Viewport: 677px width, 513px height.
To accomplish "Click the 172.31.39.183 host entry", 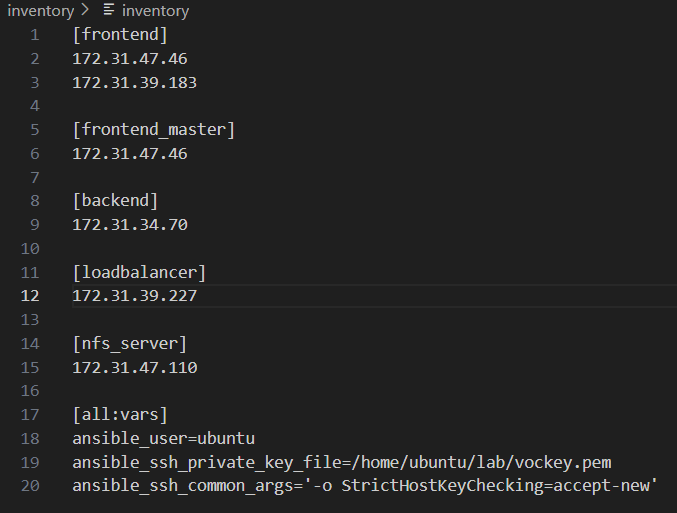I will [134, 83].
